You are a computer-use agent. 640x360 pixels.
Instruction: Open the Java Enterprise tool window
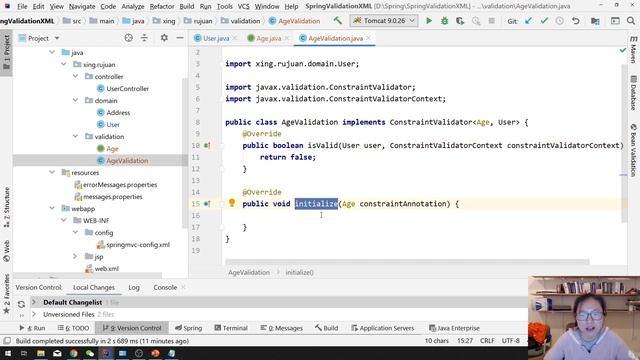454,328
